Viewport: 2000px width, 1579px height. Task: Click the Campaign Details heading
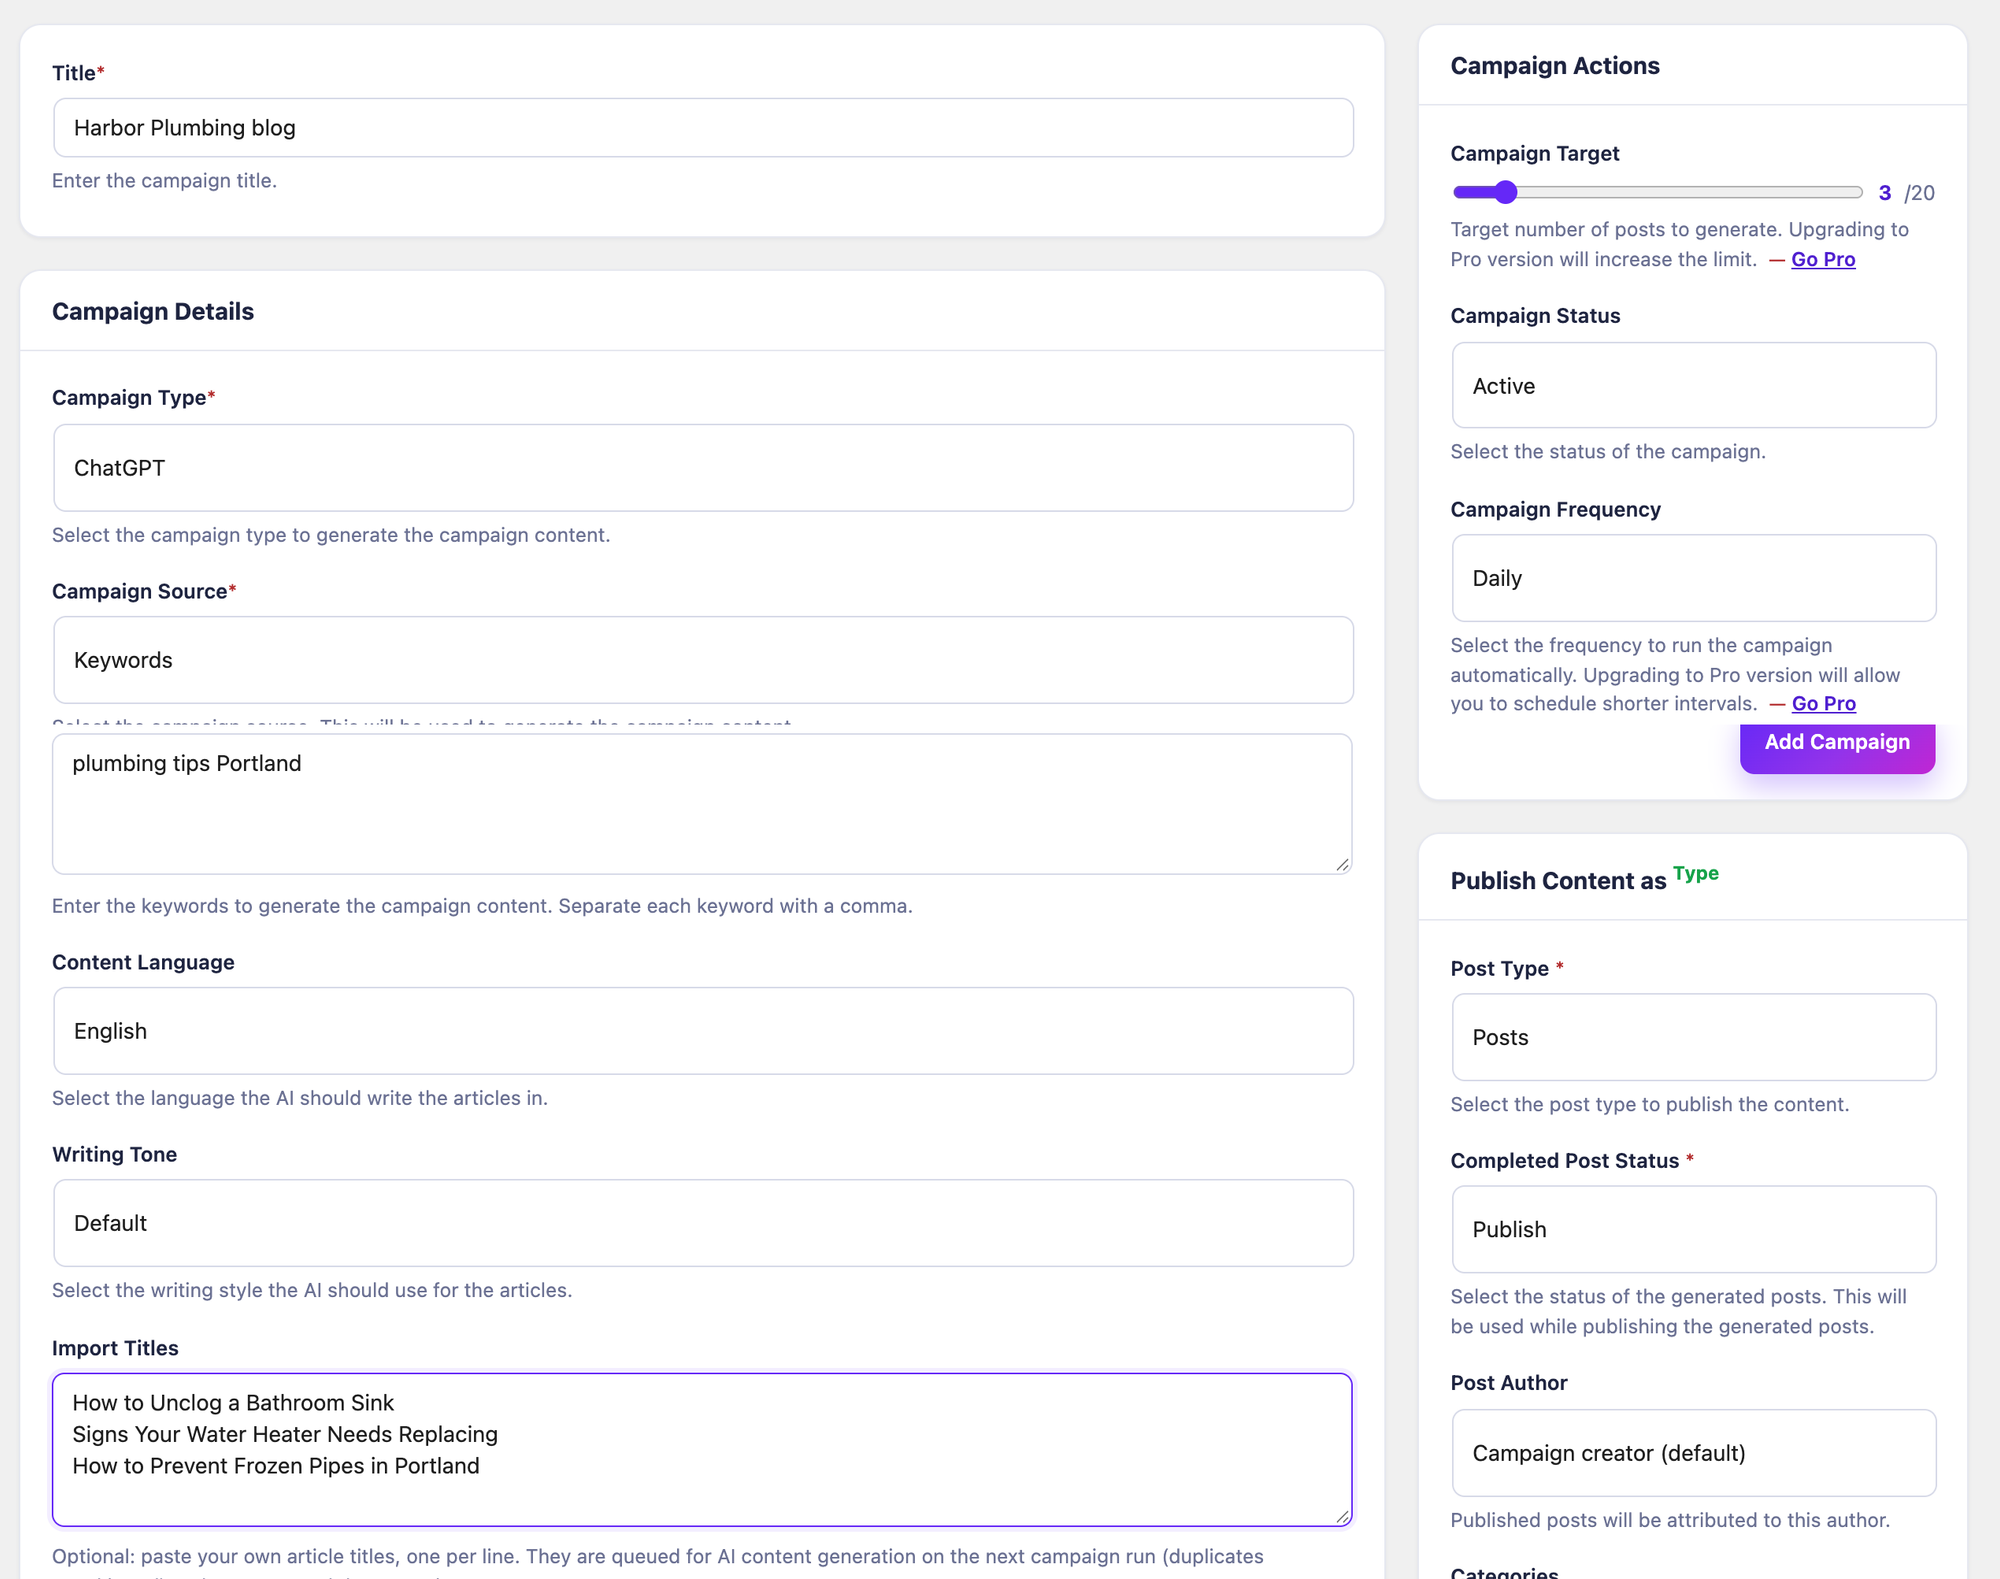tap(153, 311)
